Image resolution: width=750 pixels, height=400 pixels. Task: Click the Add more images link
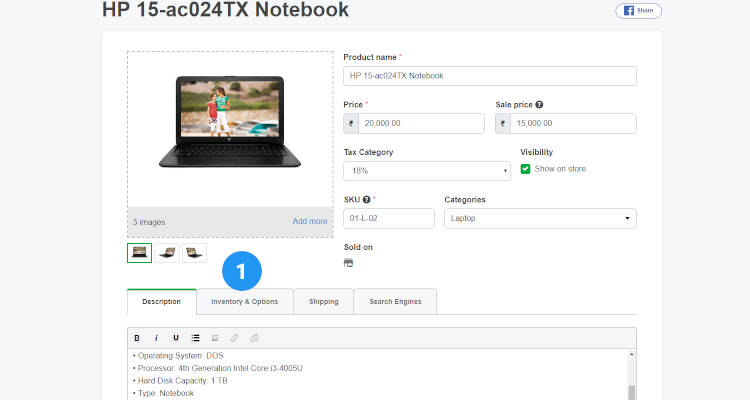click(310, 221)
